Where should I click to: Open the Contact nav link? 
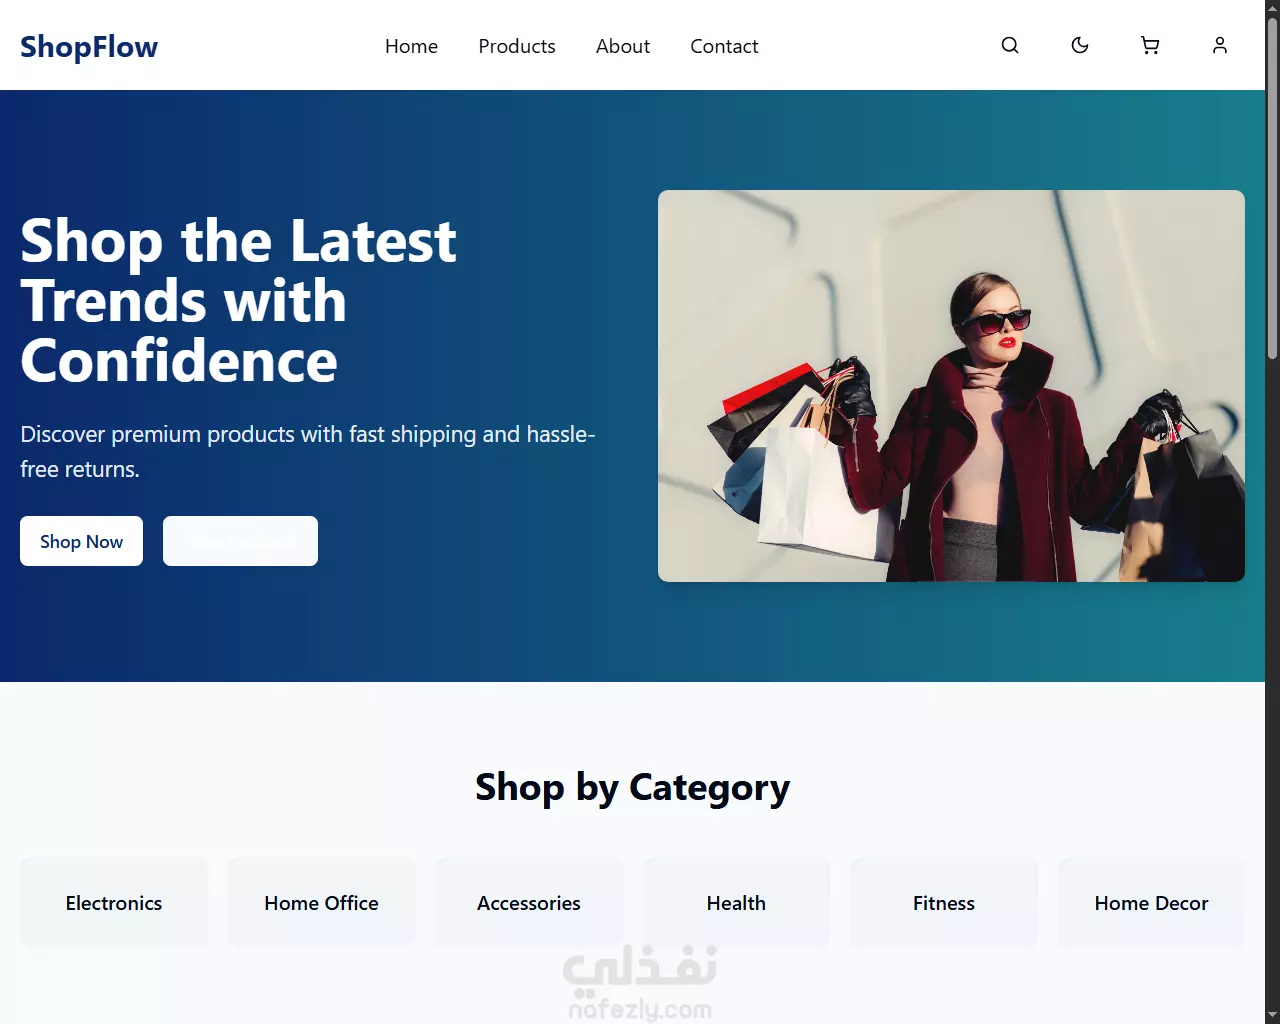[724, 46]
